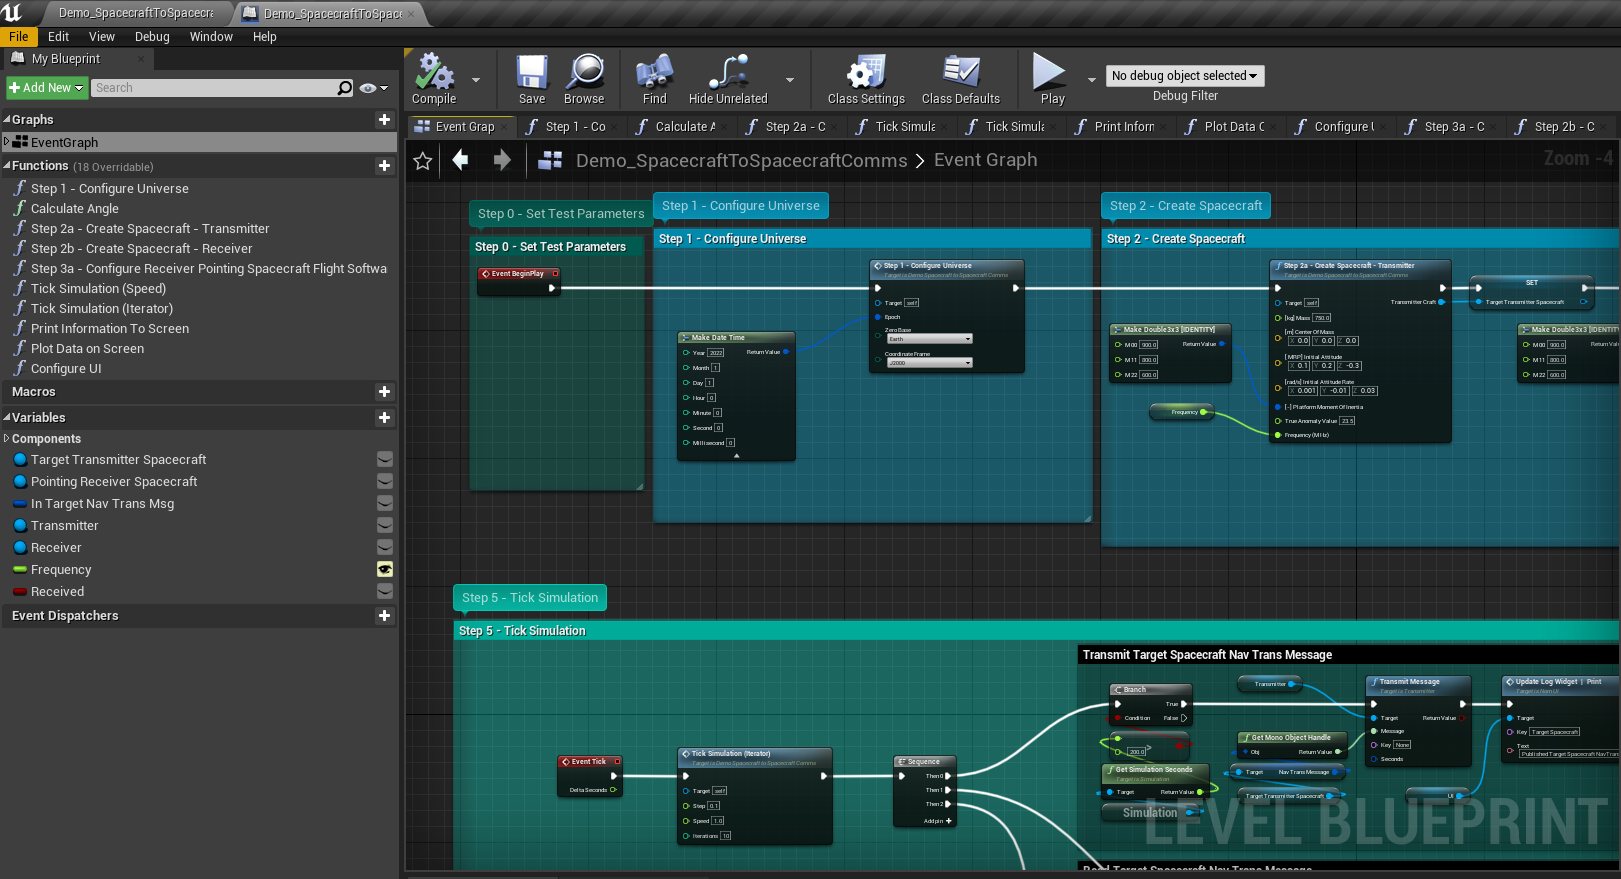This screenshot has width=1621, height=879.
Task: Select Tick Simulation (Speed) function
Action: coord(98,288)
